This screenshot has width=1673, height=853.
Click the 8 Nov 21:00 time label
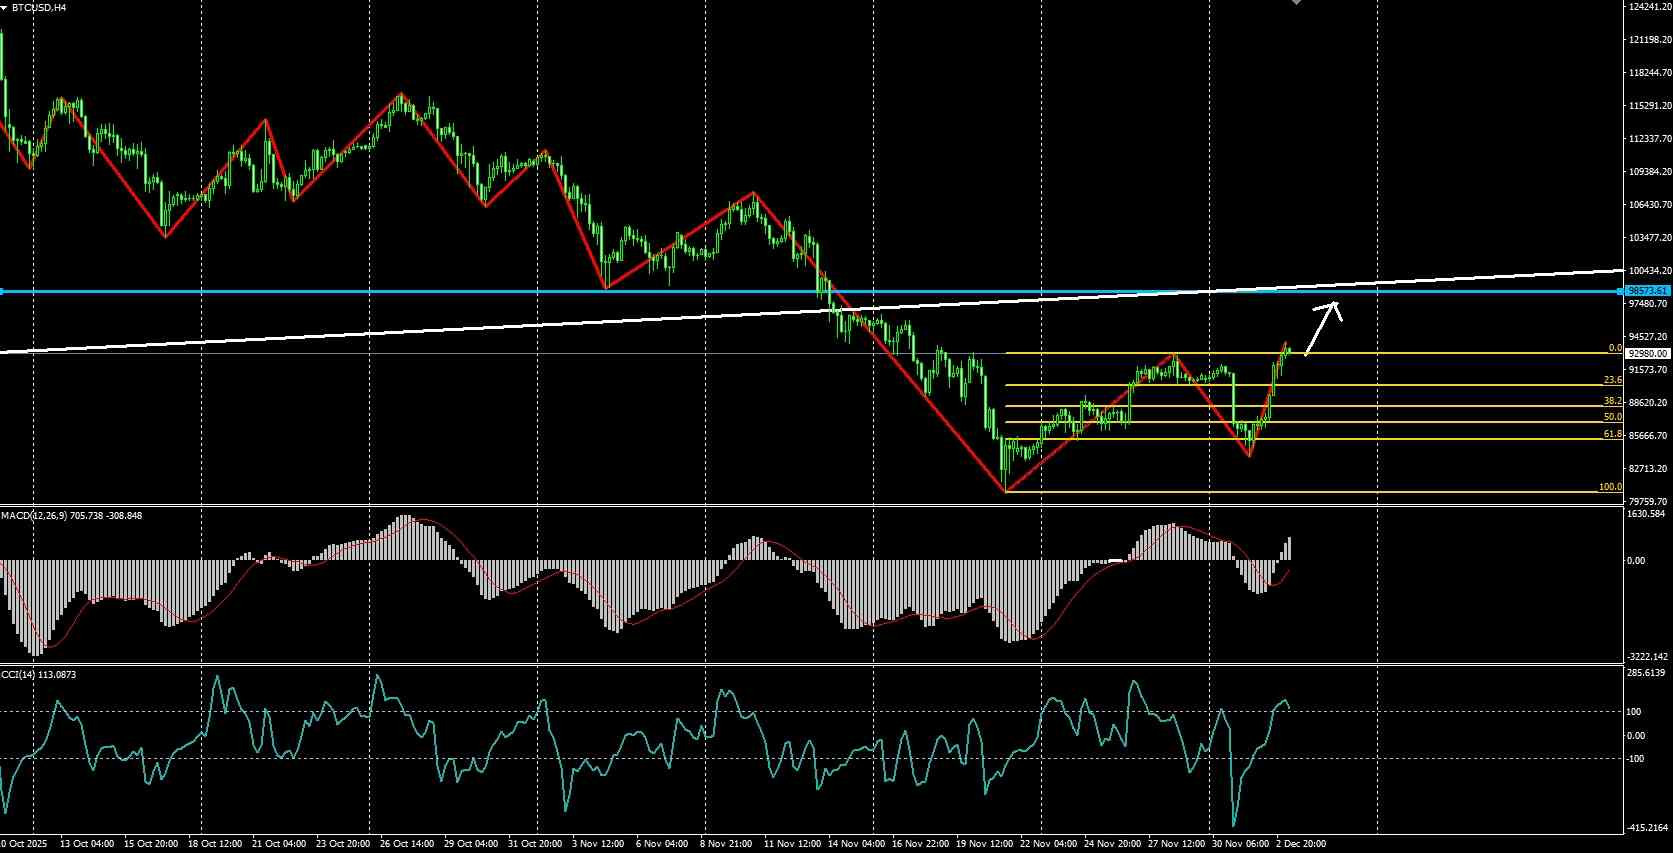tap(726, 844)
